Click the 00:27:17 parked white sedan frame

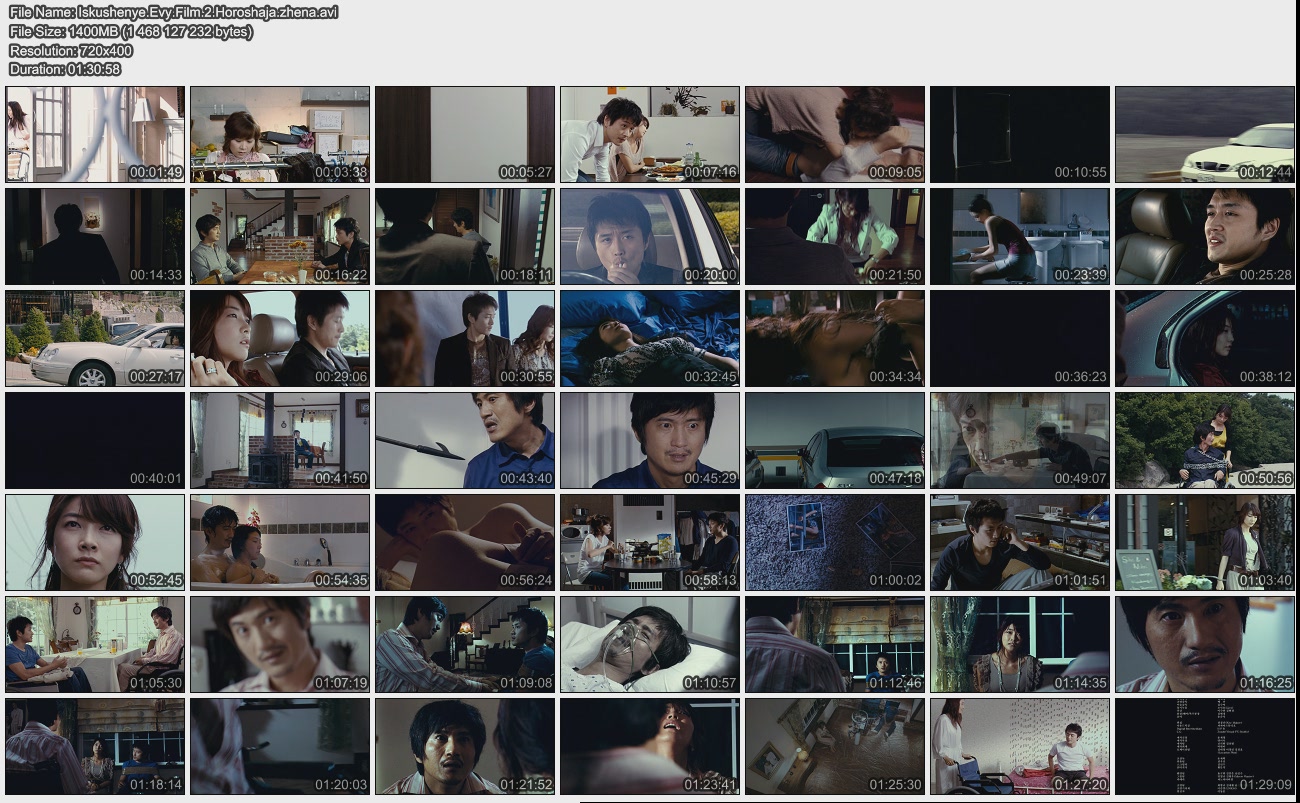click(x=95, y=338)
